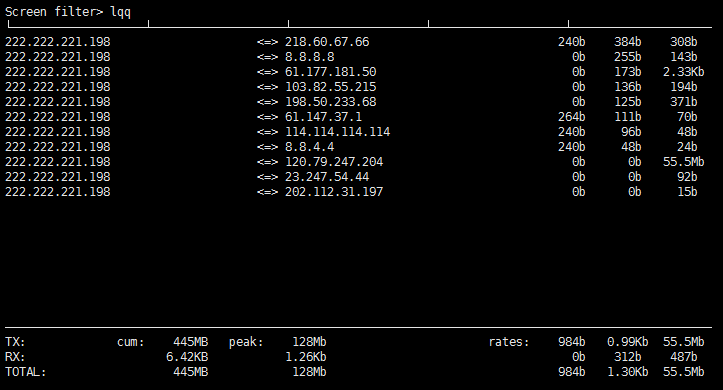Screen dimensions: 723x390
Task: Click the RX cumulative 6.42KB value
Action: [x=187, y=357]
